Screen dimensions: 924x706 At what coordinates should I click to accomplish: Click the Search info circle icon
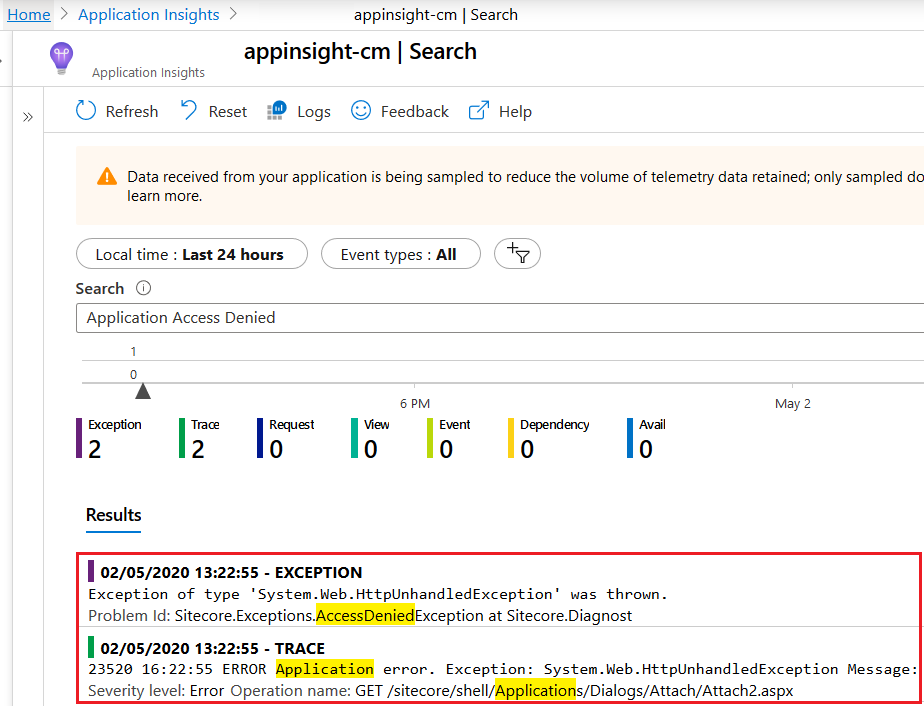tap(143, 288)
